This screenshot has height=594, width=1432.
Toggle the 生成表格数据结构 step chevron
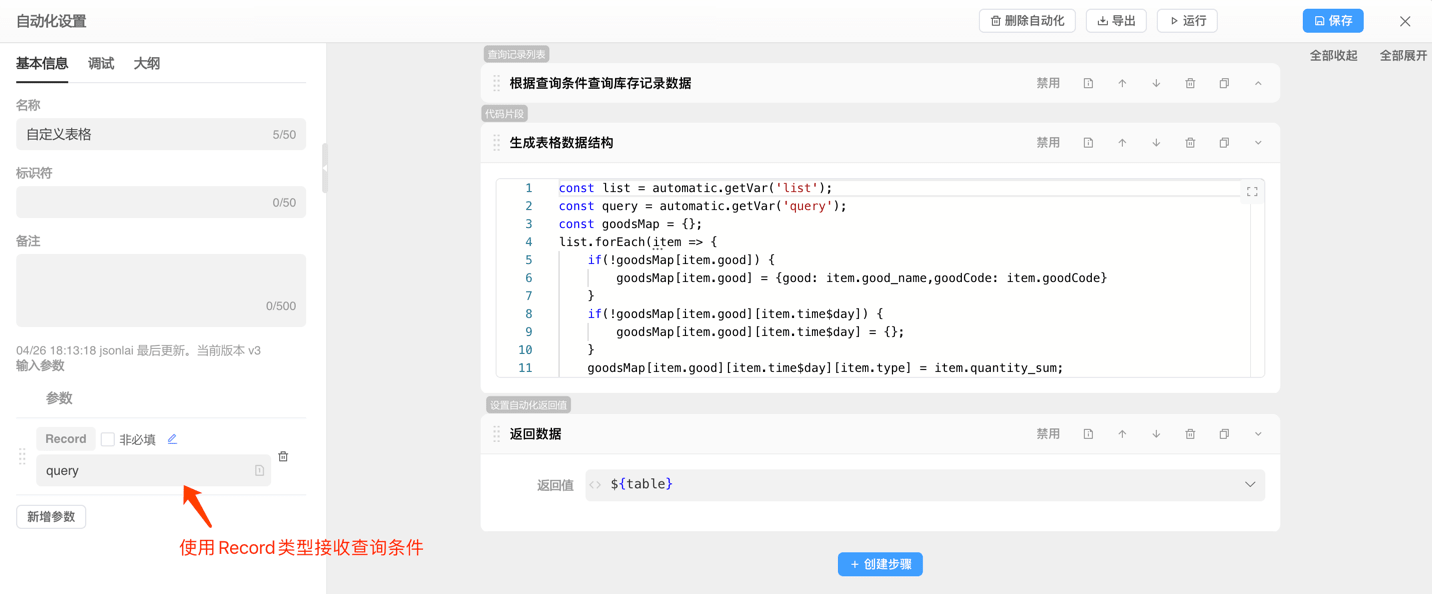(x=1258, y=143)
